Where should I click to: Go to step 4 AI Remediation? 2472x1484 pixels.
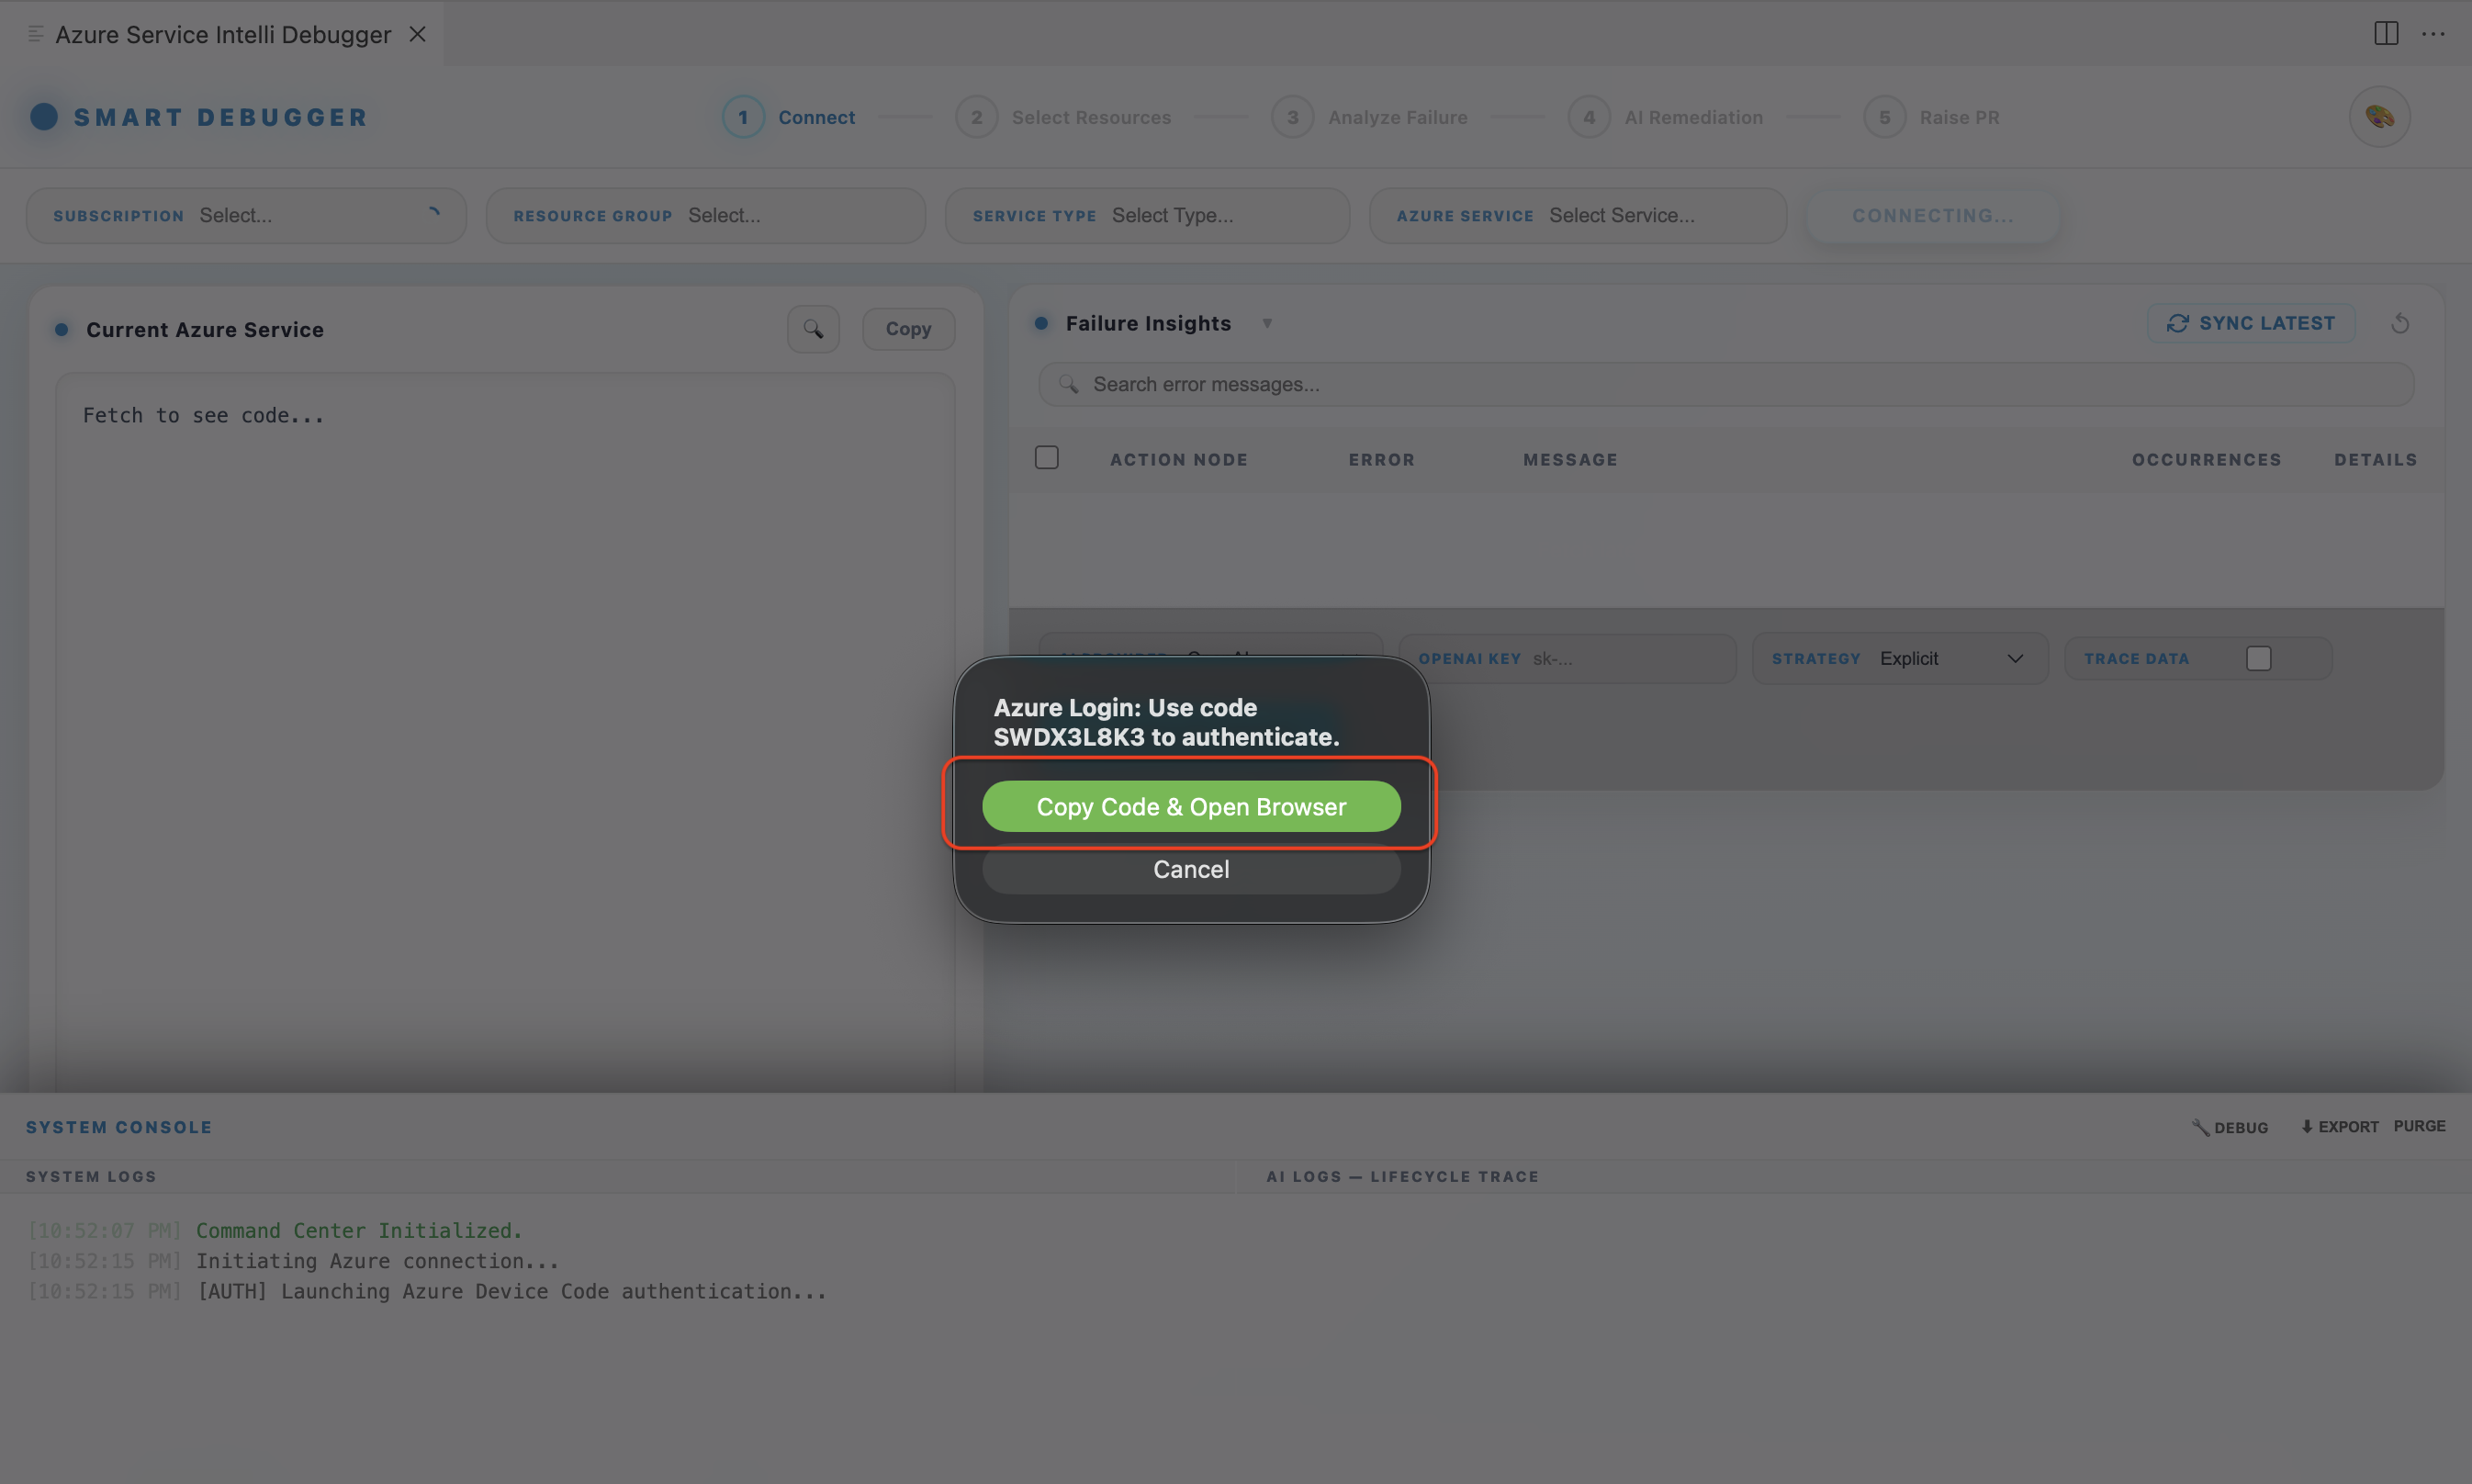(1666, 117)
